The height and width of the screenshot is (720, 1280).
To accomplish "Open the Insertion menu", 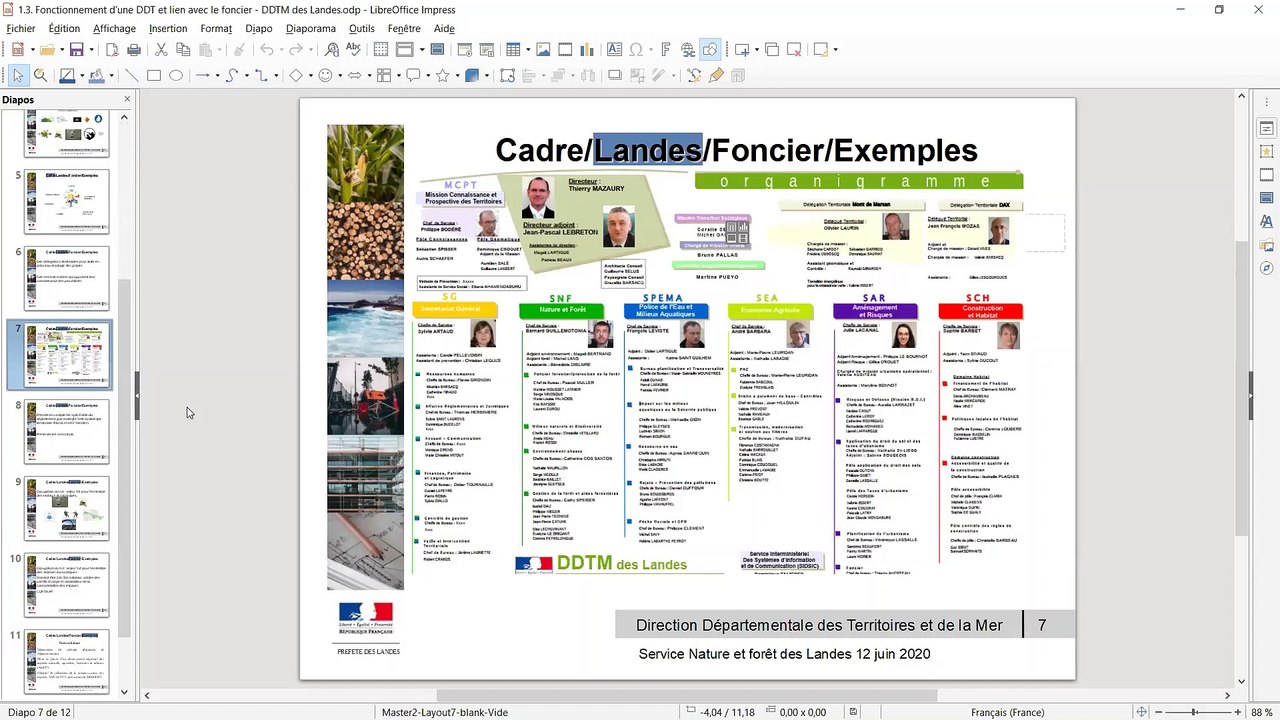I will 168,29.
